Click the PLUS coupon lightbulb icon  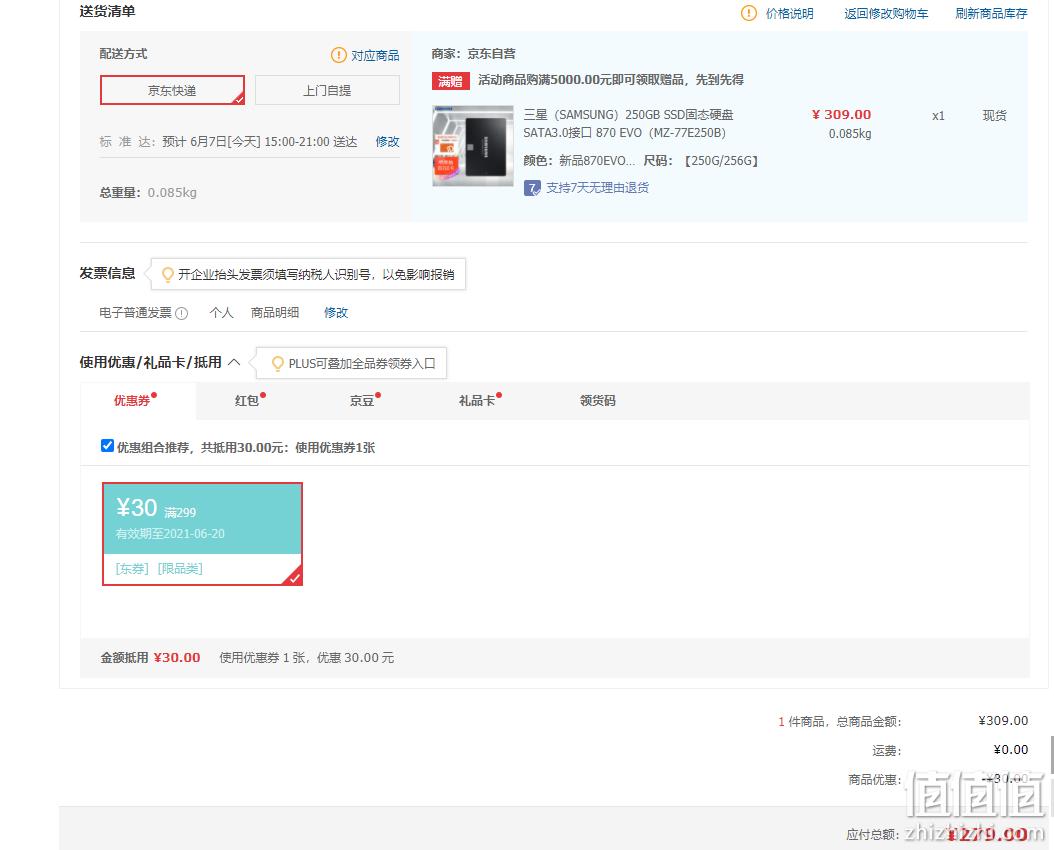tap(277, 364)
